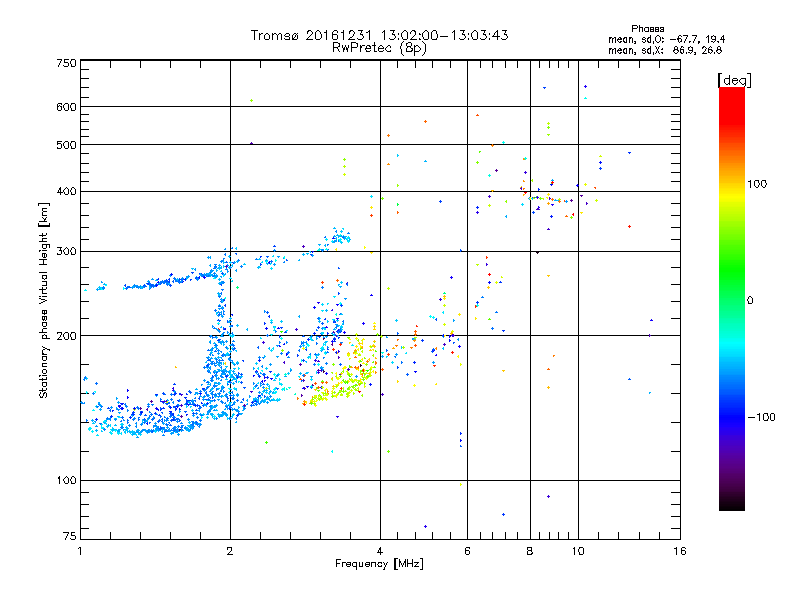Click the colorbar tick label '0'

[750, 301]
